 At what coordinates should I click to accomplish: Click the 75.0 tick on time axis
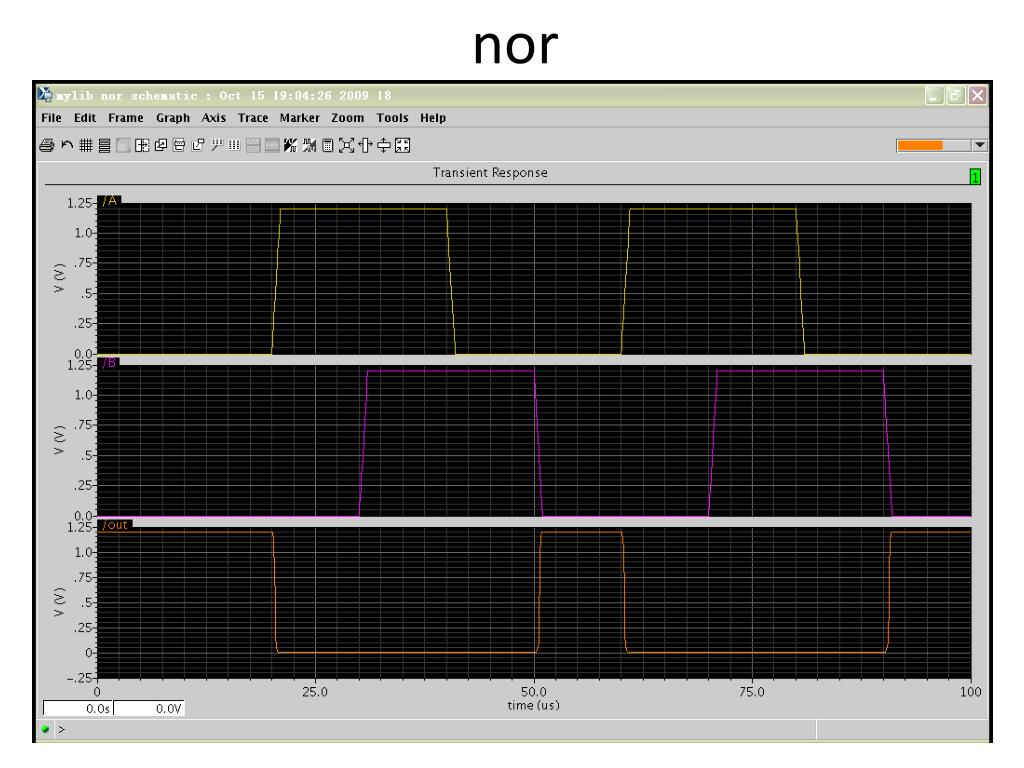point(752,692)
